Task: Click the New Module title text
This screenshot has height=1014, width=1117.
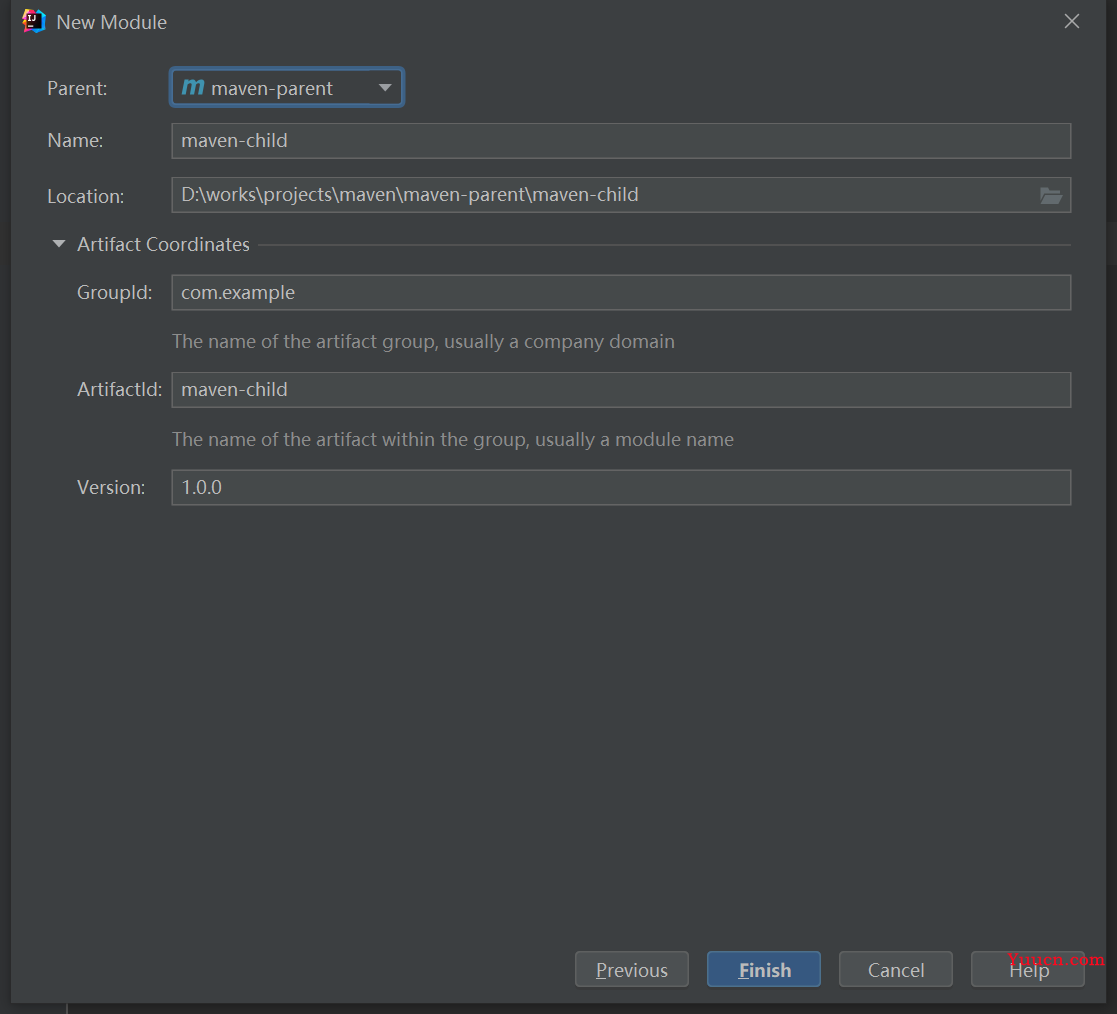Action: (x=111, y=22)
